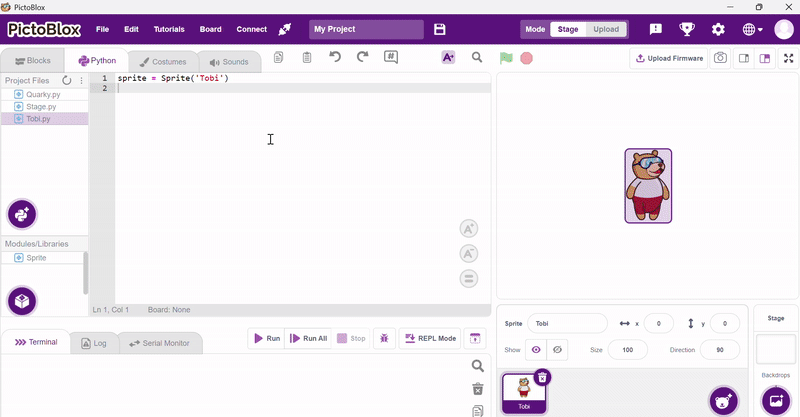Screen dimensions: 800x417
Task: Show the sprite using the eye button
Action: click(537, 350)
